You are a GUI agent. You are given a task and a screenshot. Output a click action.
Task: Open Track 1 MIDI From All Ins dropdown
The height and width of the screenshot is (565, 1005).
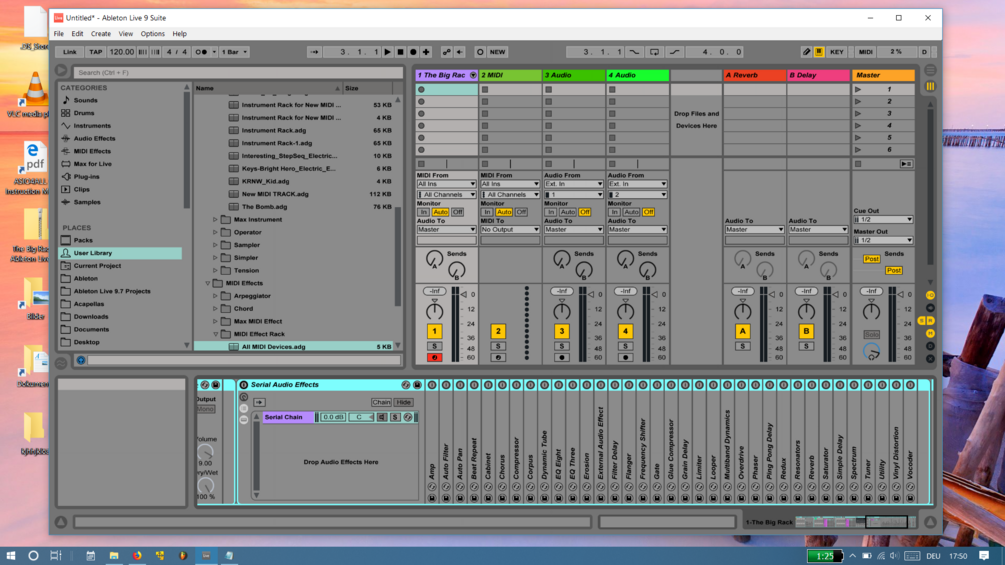coord(446,184)
